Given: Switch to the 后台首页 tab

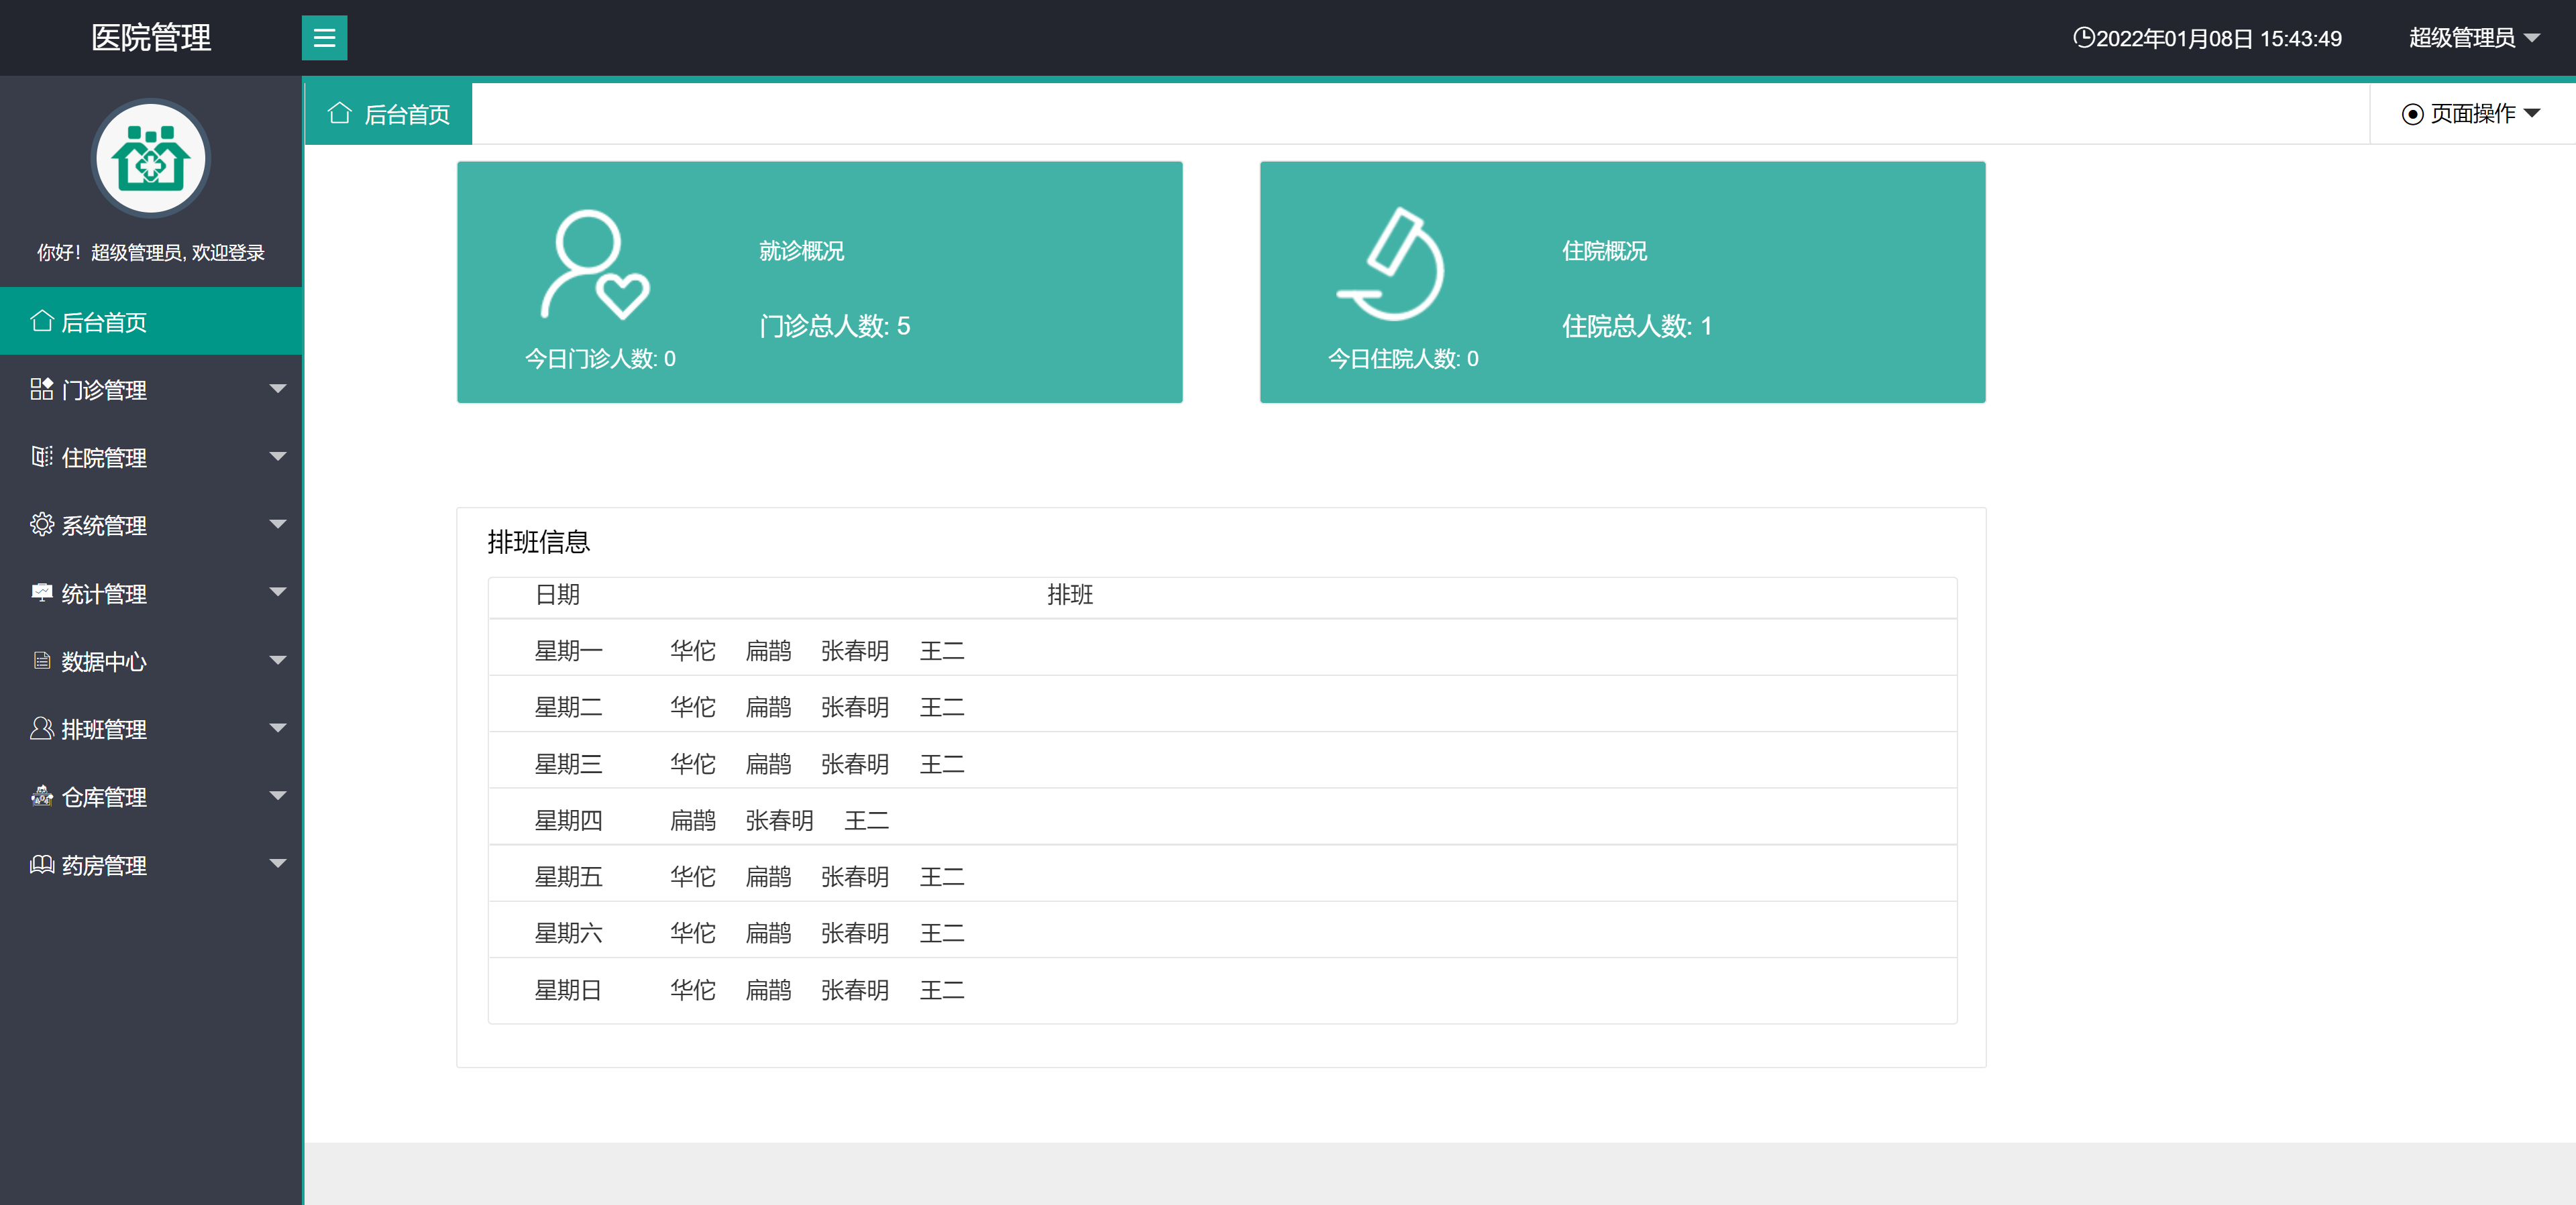Looking at the screenshot, I should [388, 114].
